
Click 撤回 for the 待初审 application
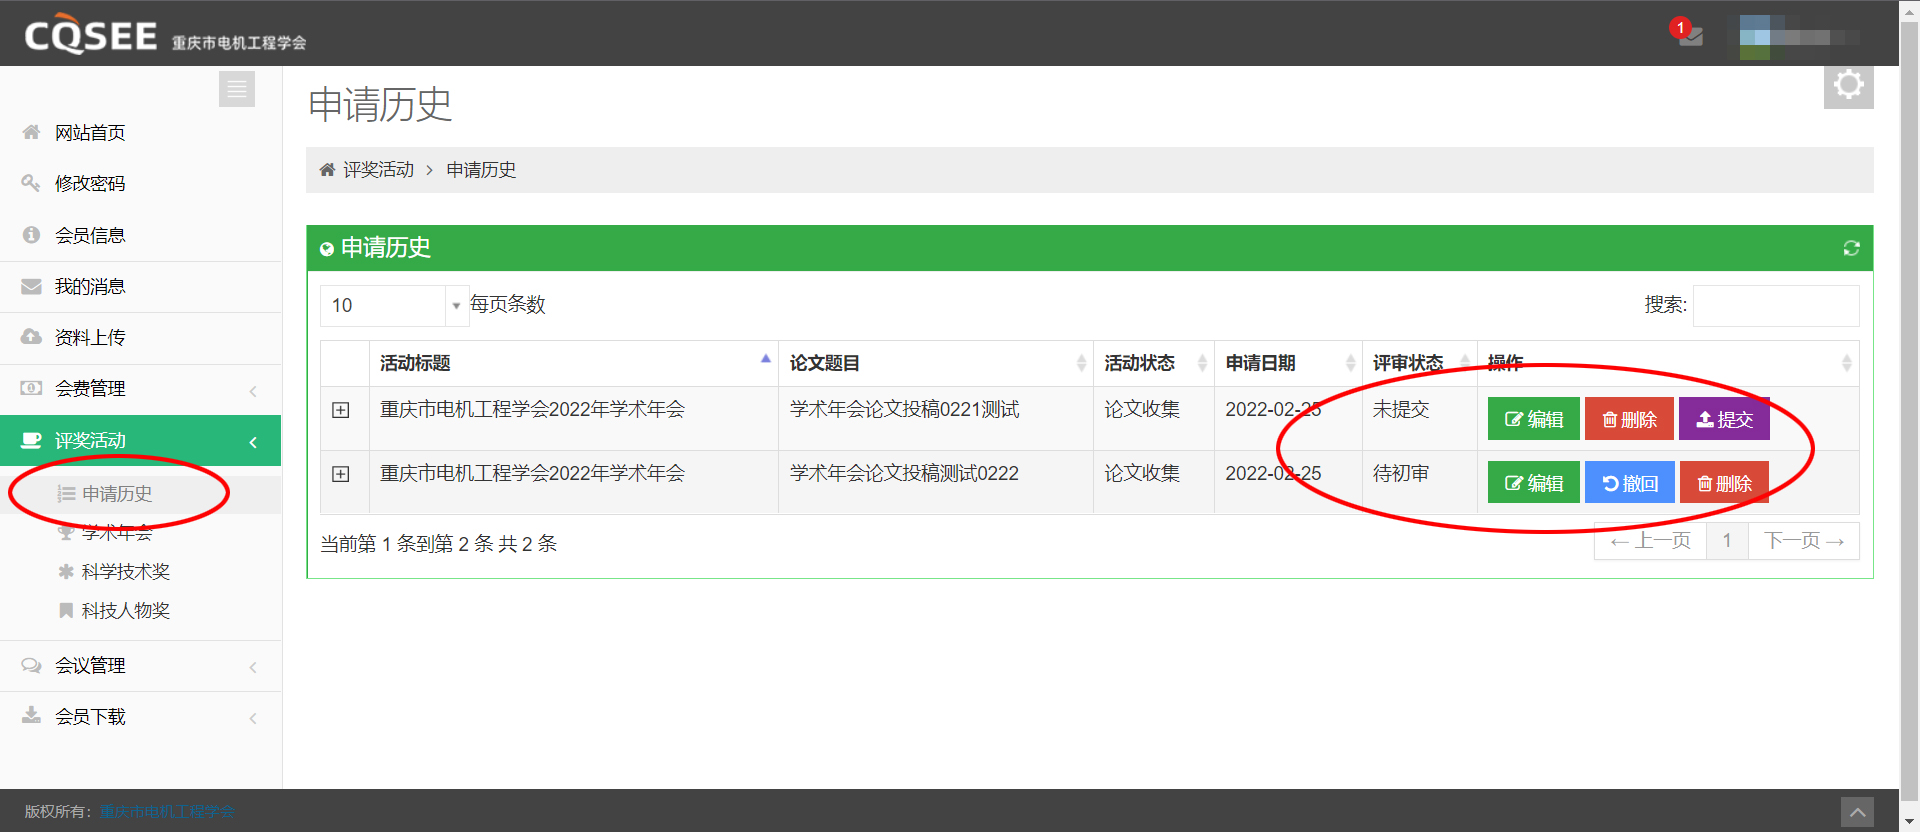pyautogui.click(x=1629, y=483)
